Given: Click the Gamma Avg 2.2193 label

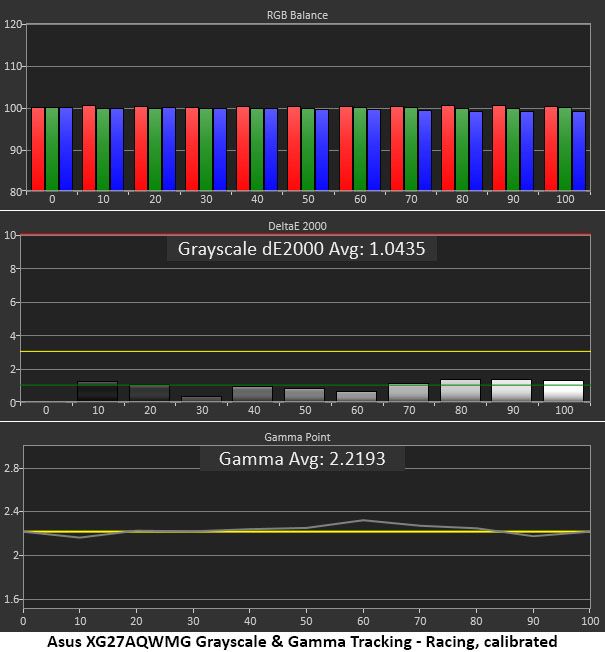Looking at the screenshot, I should [x=302, y=459].
